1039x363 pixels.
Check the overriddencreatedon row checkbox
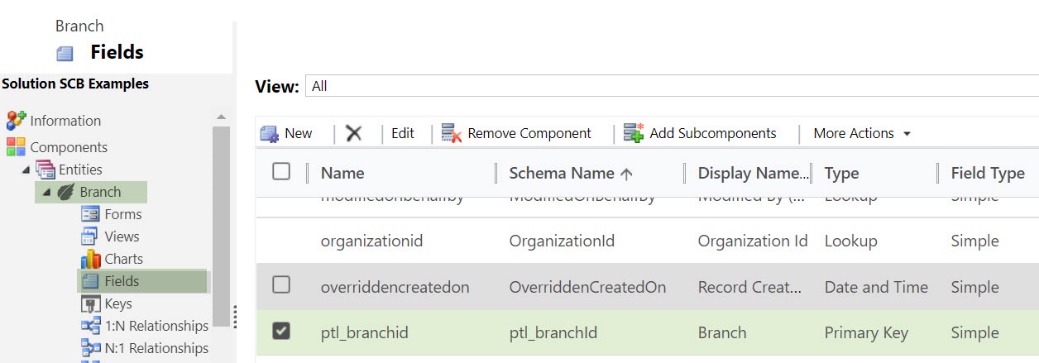pyautogui.click(x=281, y=285)
